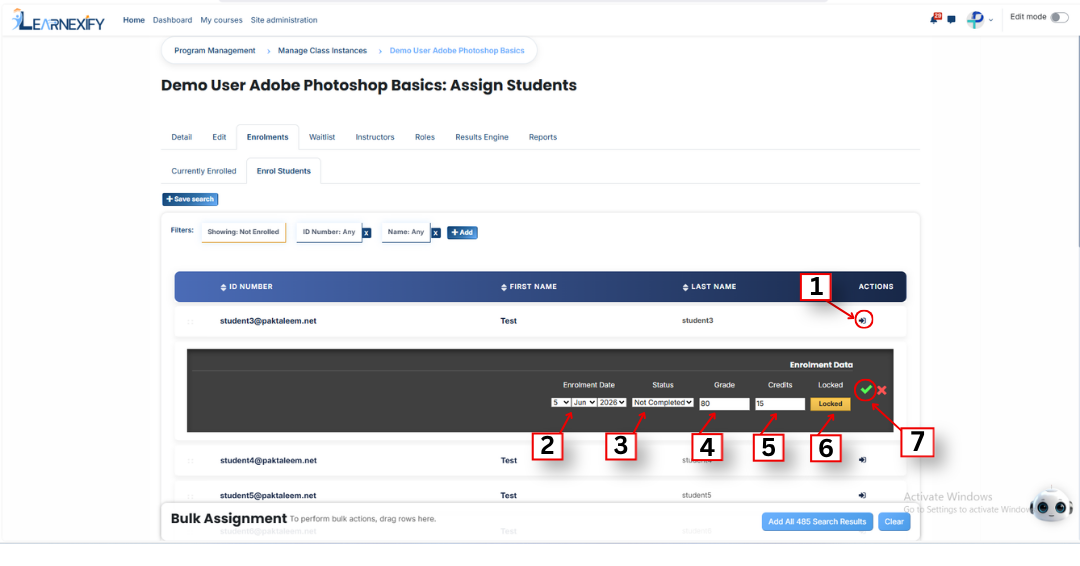Image resolution: width=1080 pixels, height=566 pixels.
Task: Select student3@paktaleem.net ID text
Action: 268,321
